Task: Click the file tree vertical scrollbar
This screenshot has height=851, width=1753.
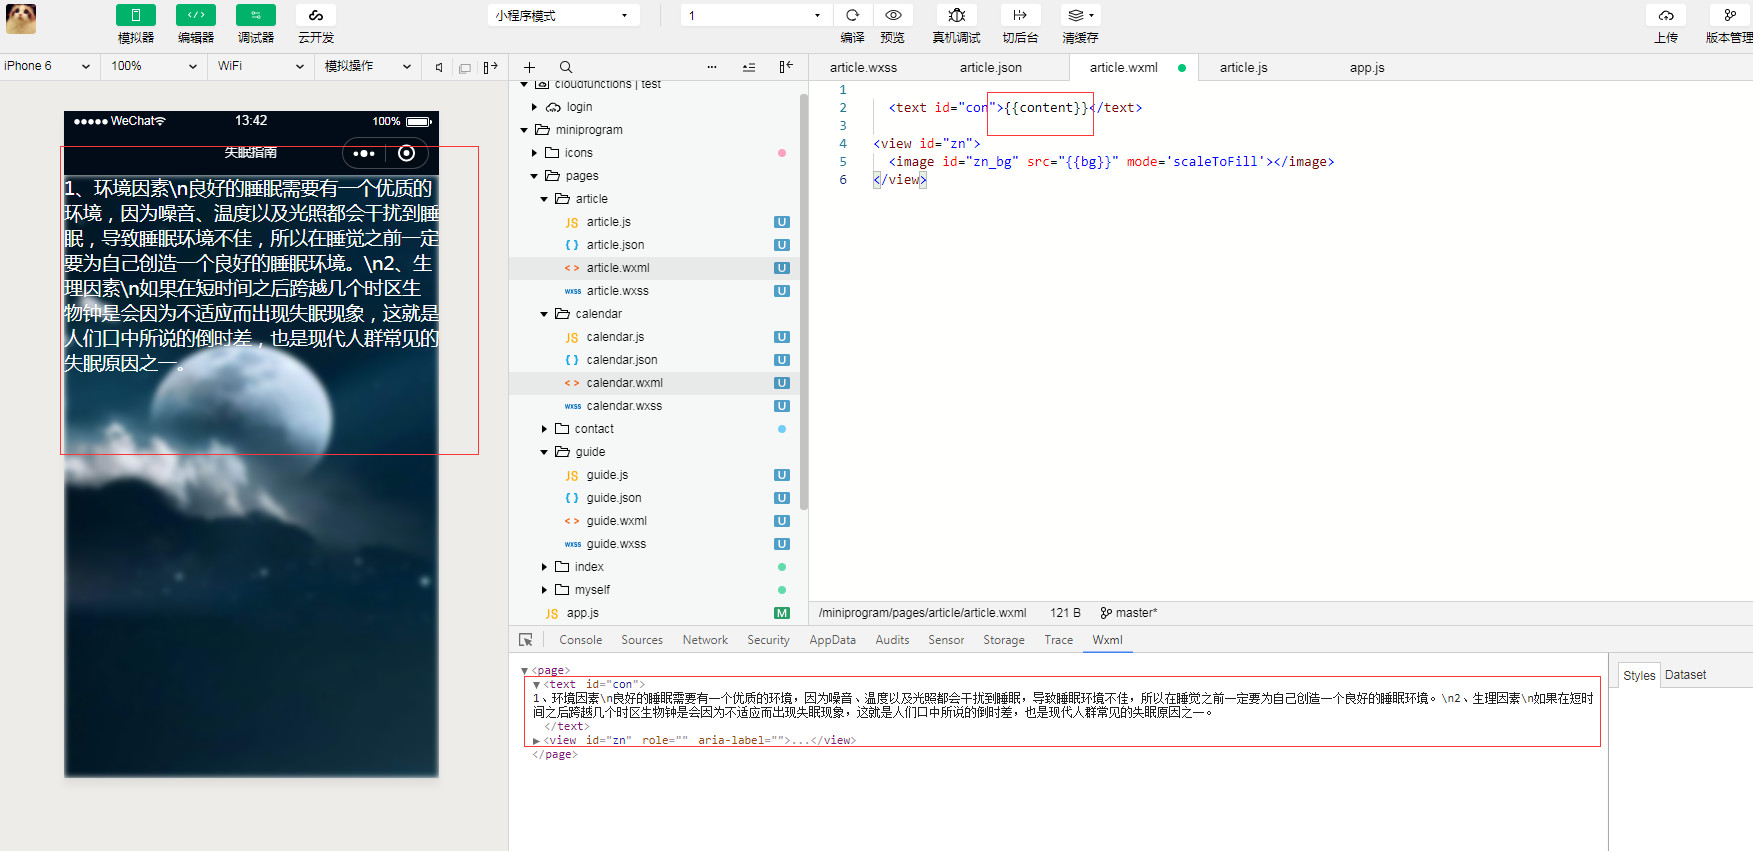Action: pyautogui.click(x=804, y=300)
